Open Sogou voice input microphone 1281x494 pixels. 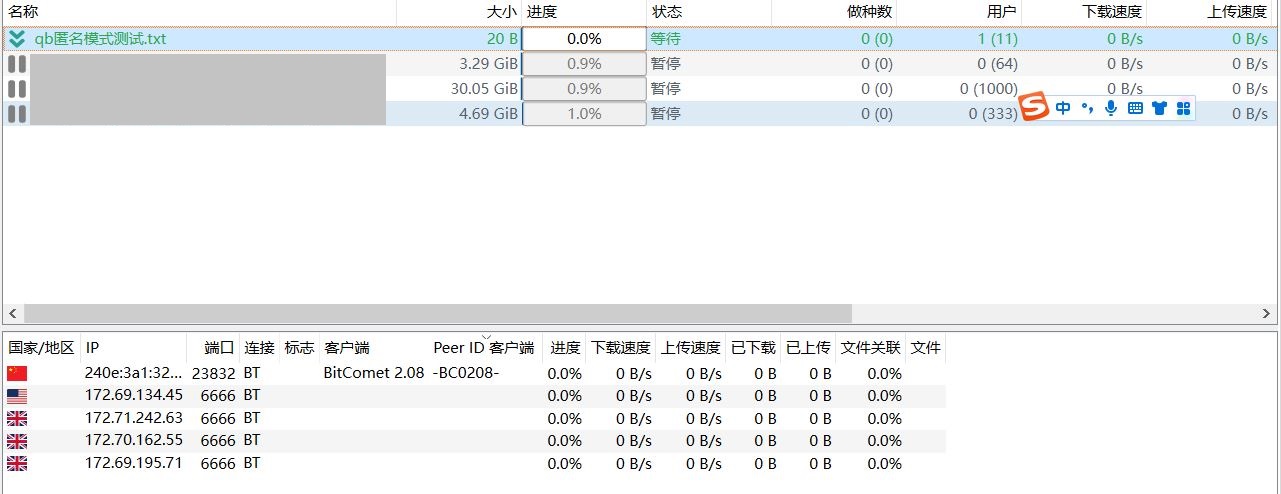click(x=1111, y=108)
